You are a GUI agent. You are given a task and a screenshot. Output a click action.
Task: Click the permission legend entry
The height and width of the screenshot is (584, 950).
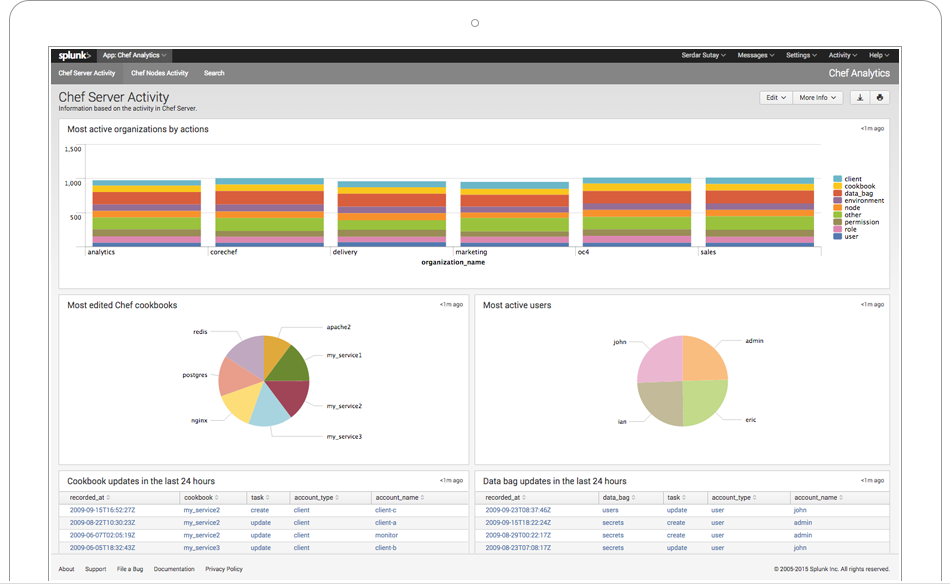856,222
